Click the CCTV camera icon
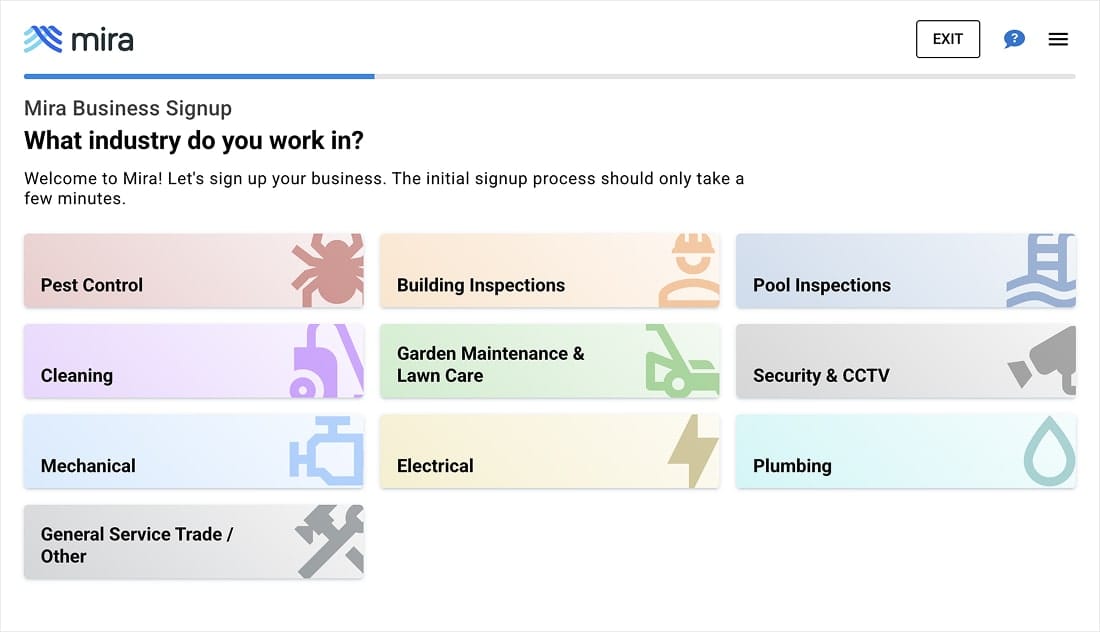 point(1042,361)
